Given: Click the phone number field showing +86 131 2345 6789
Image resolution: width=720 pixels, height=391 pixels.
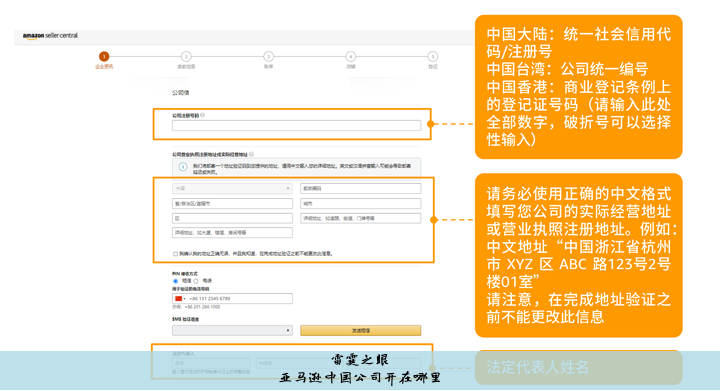Looking at the screenshot, I should [232, 299].
